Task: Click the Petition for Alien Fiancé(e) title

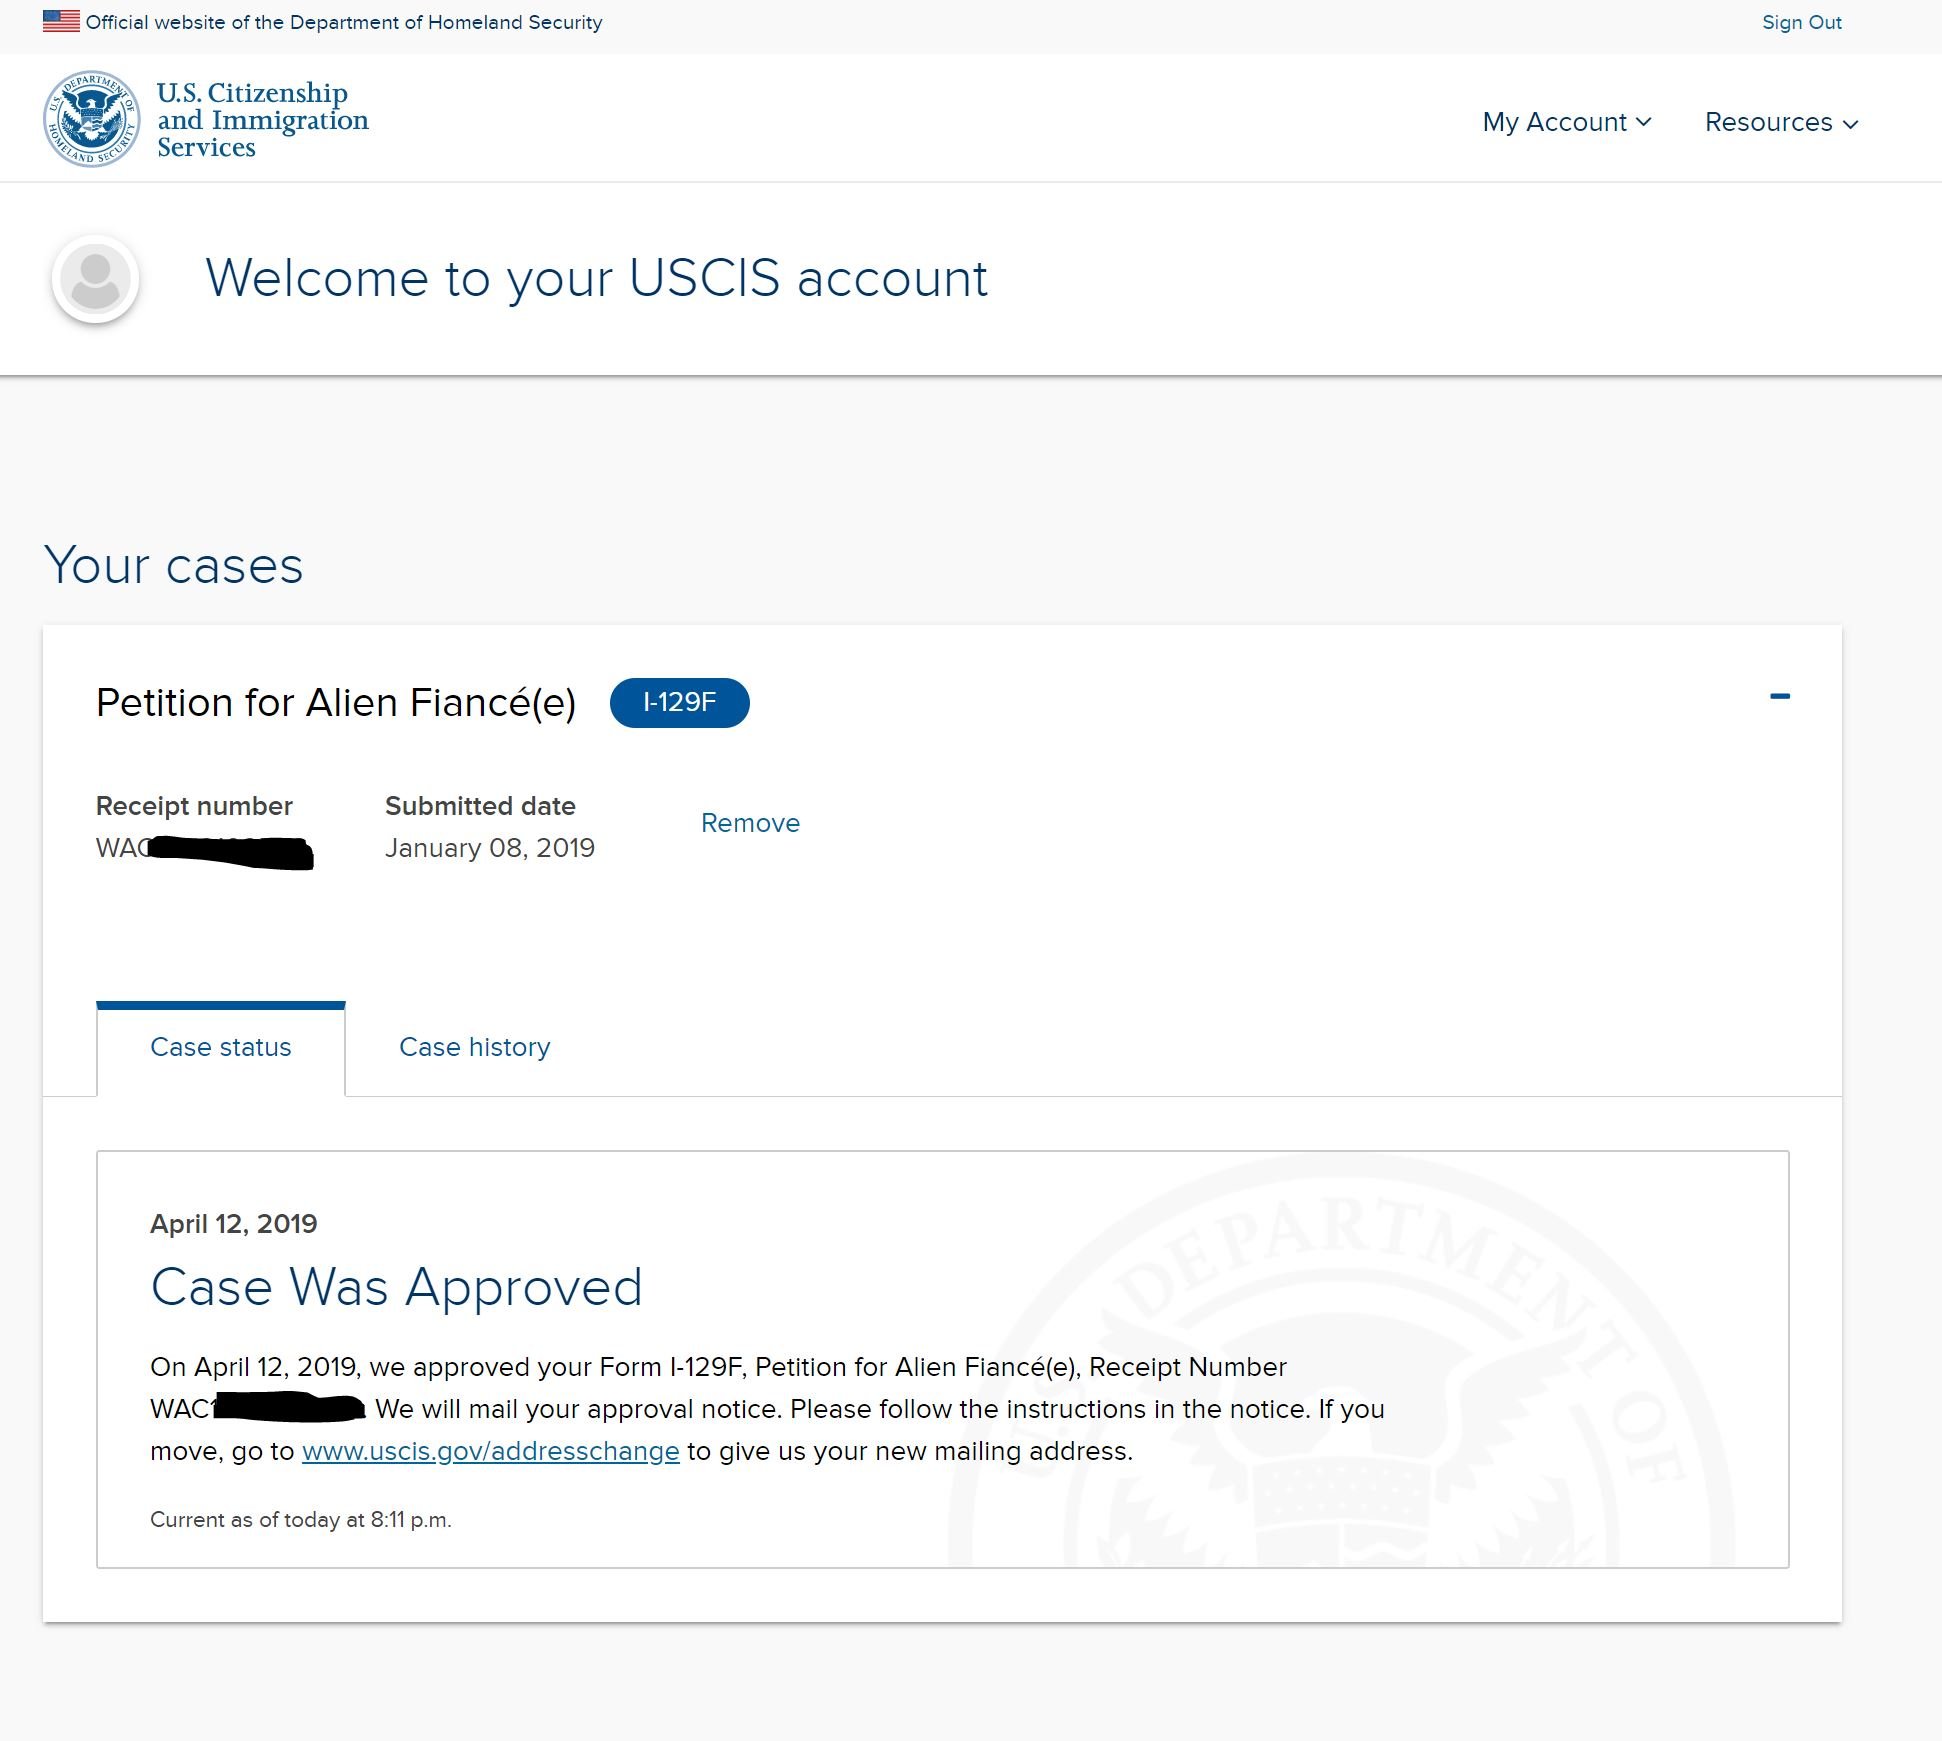Action: point(336,702)
